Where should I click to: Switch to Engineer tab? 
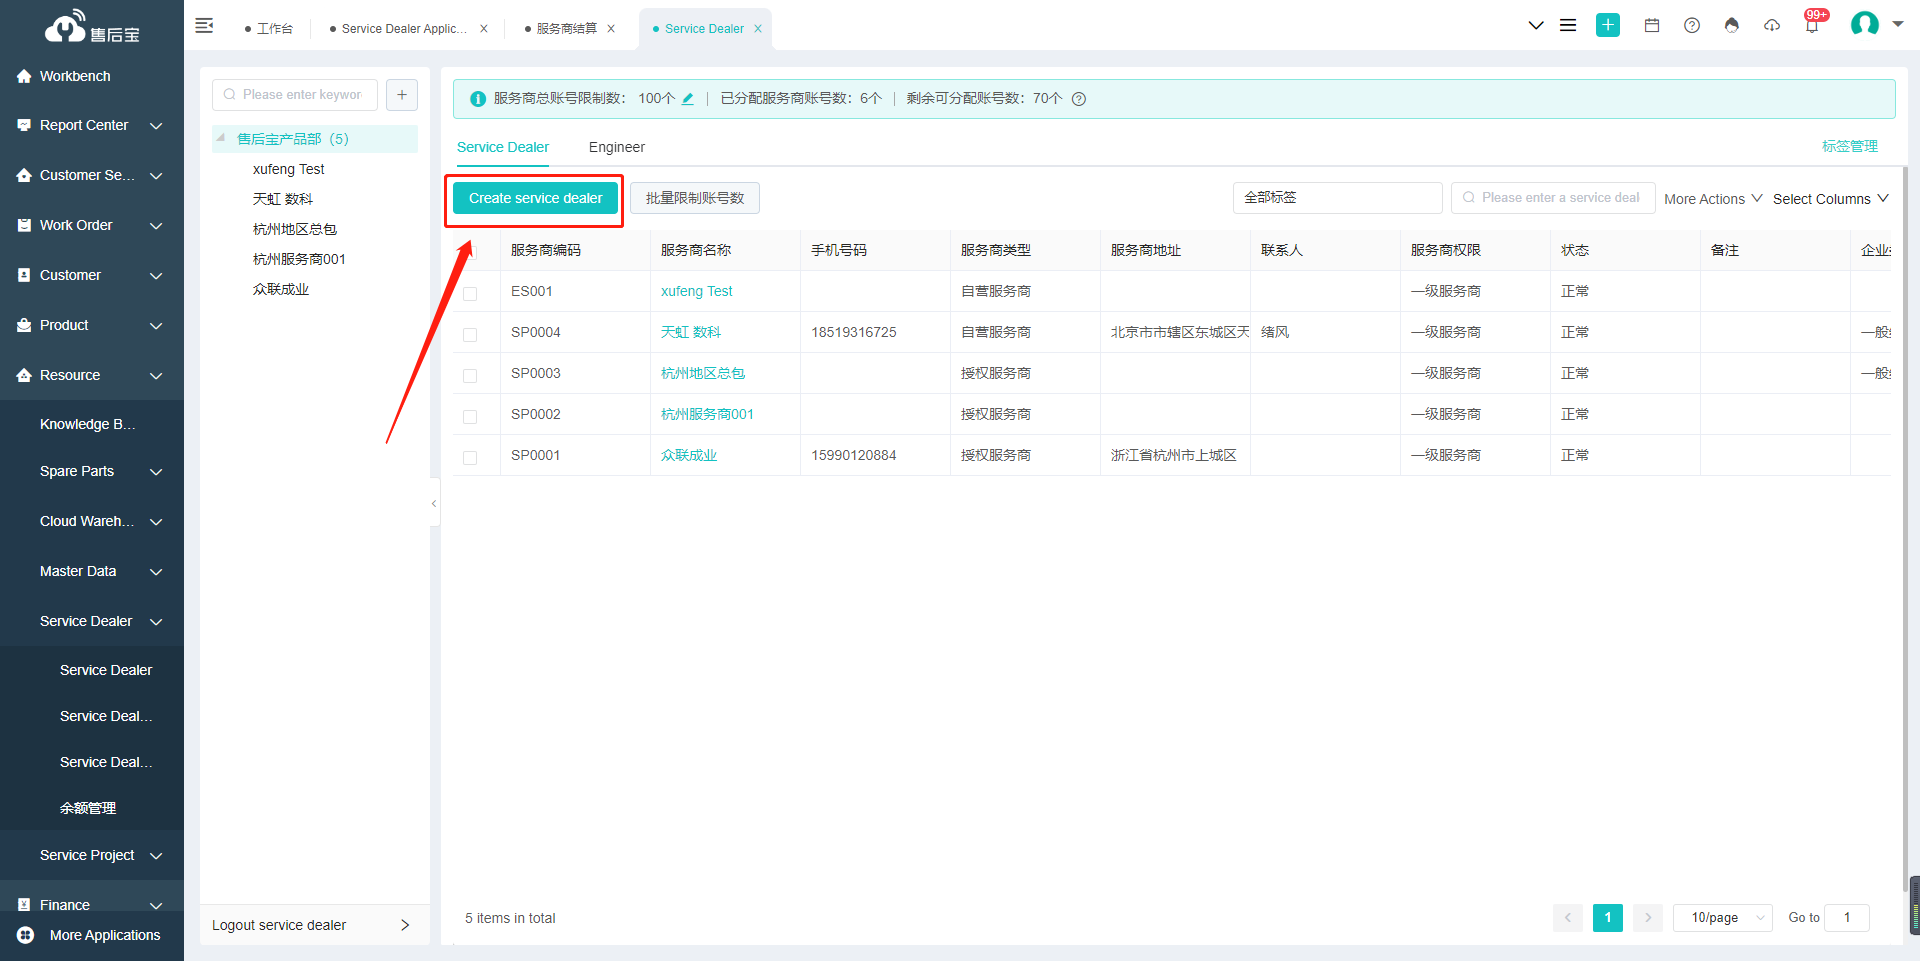(617, 147)
